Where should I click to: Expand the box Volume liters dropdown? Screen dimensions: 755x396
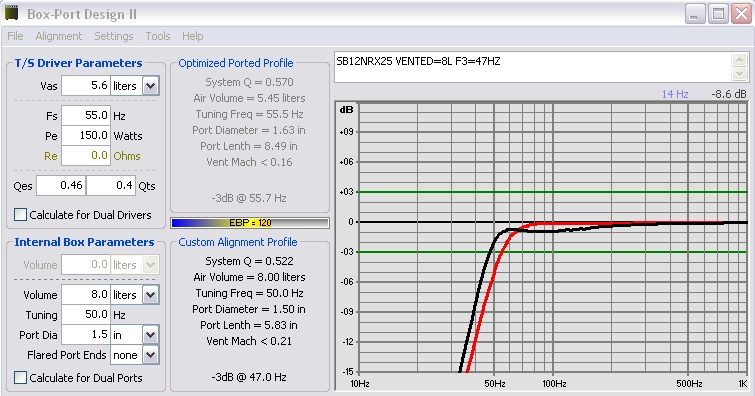tap(151, 295)
